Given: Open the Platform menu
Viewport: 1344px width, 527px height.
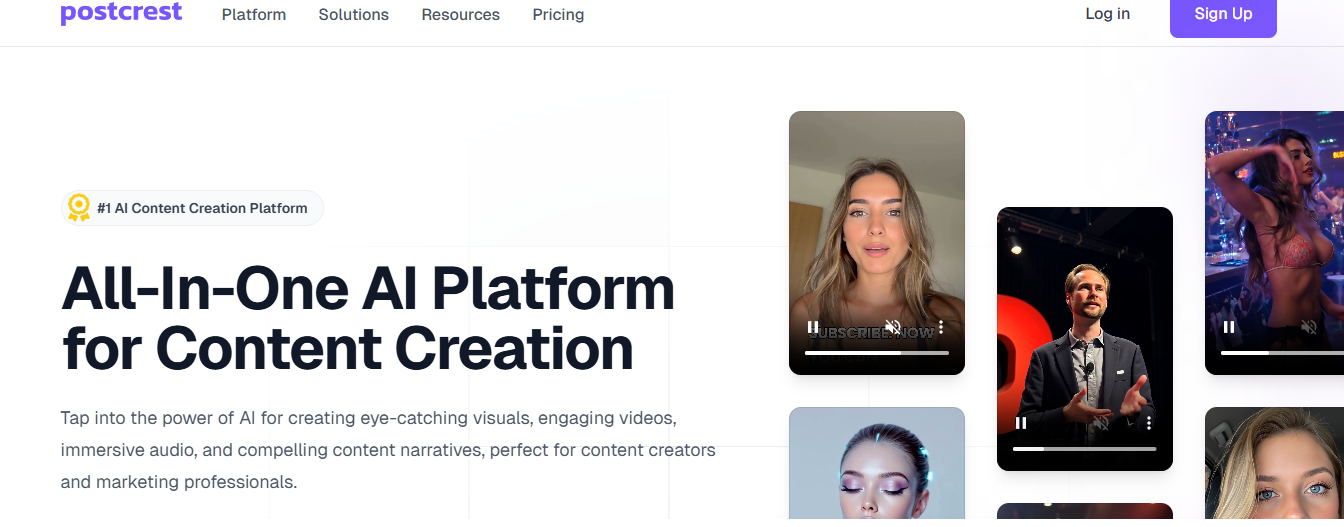Looking at the screenshot, I should click(x=254, y=15).
